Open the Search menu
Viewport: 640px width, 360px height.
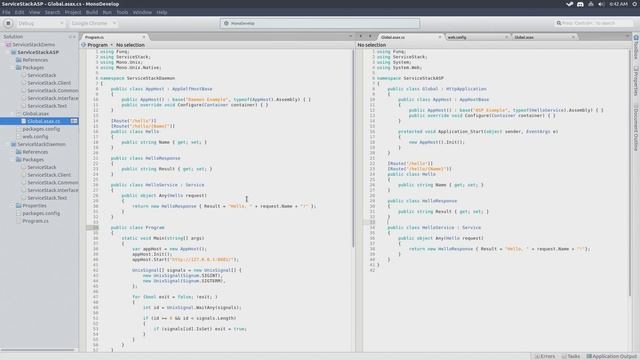[x=52, y=12]
